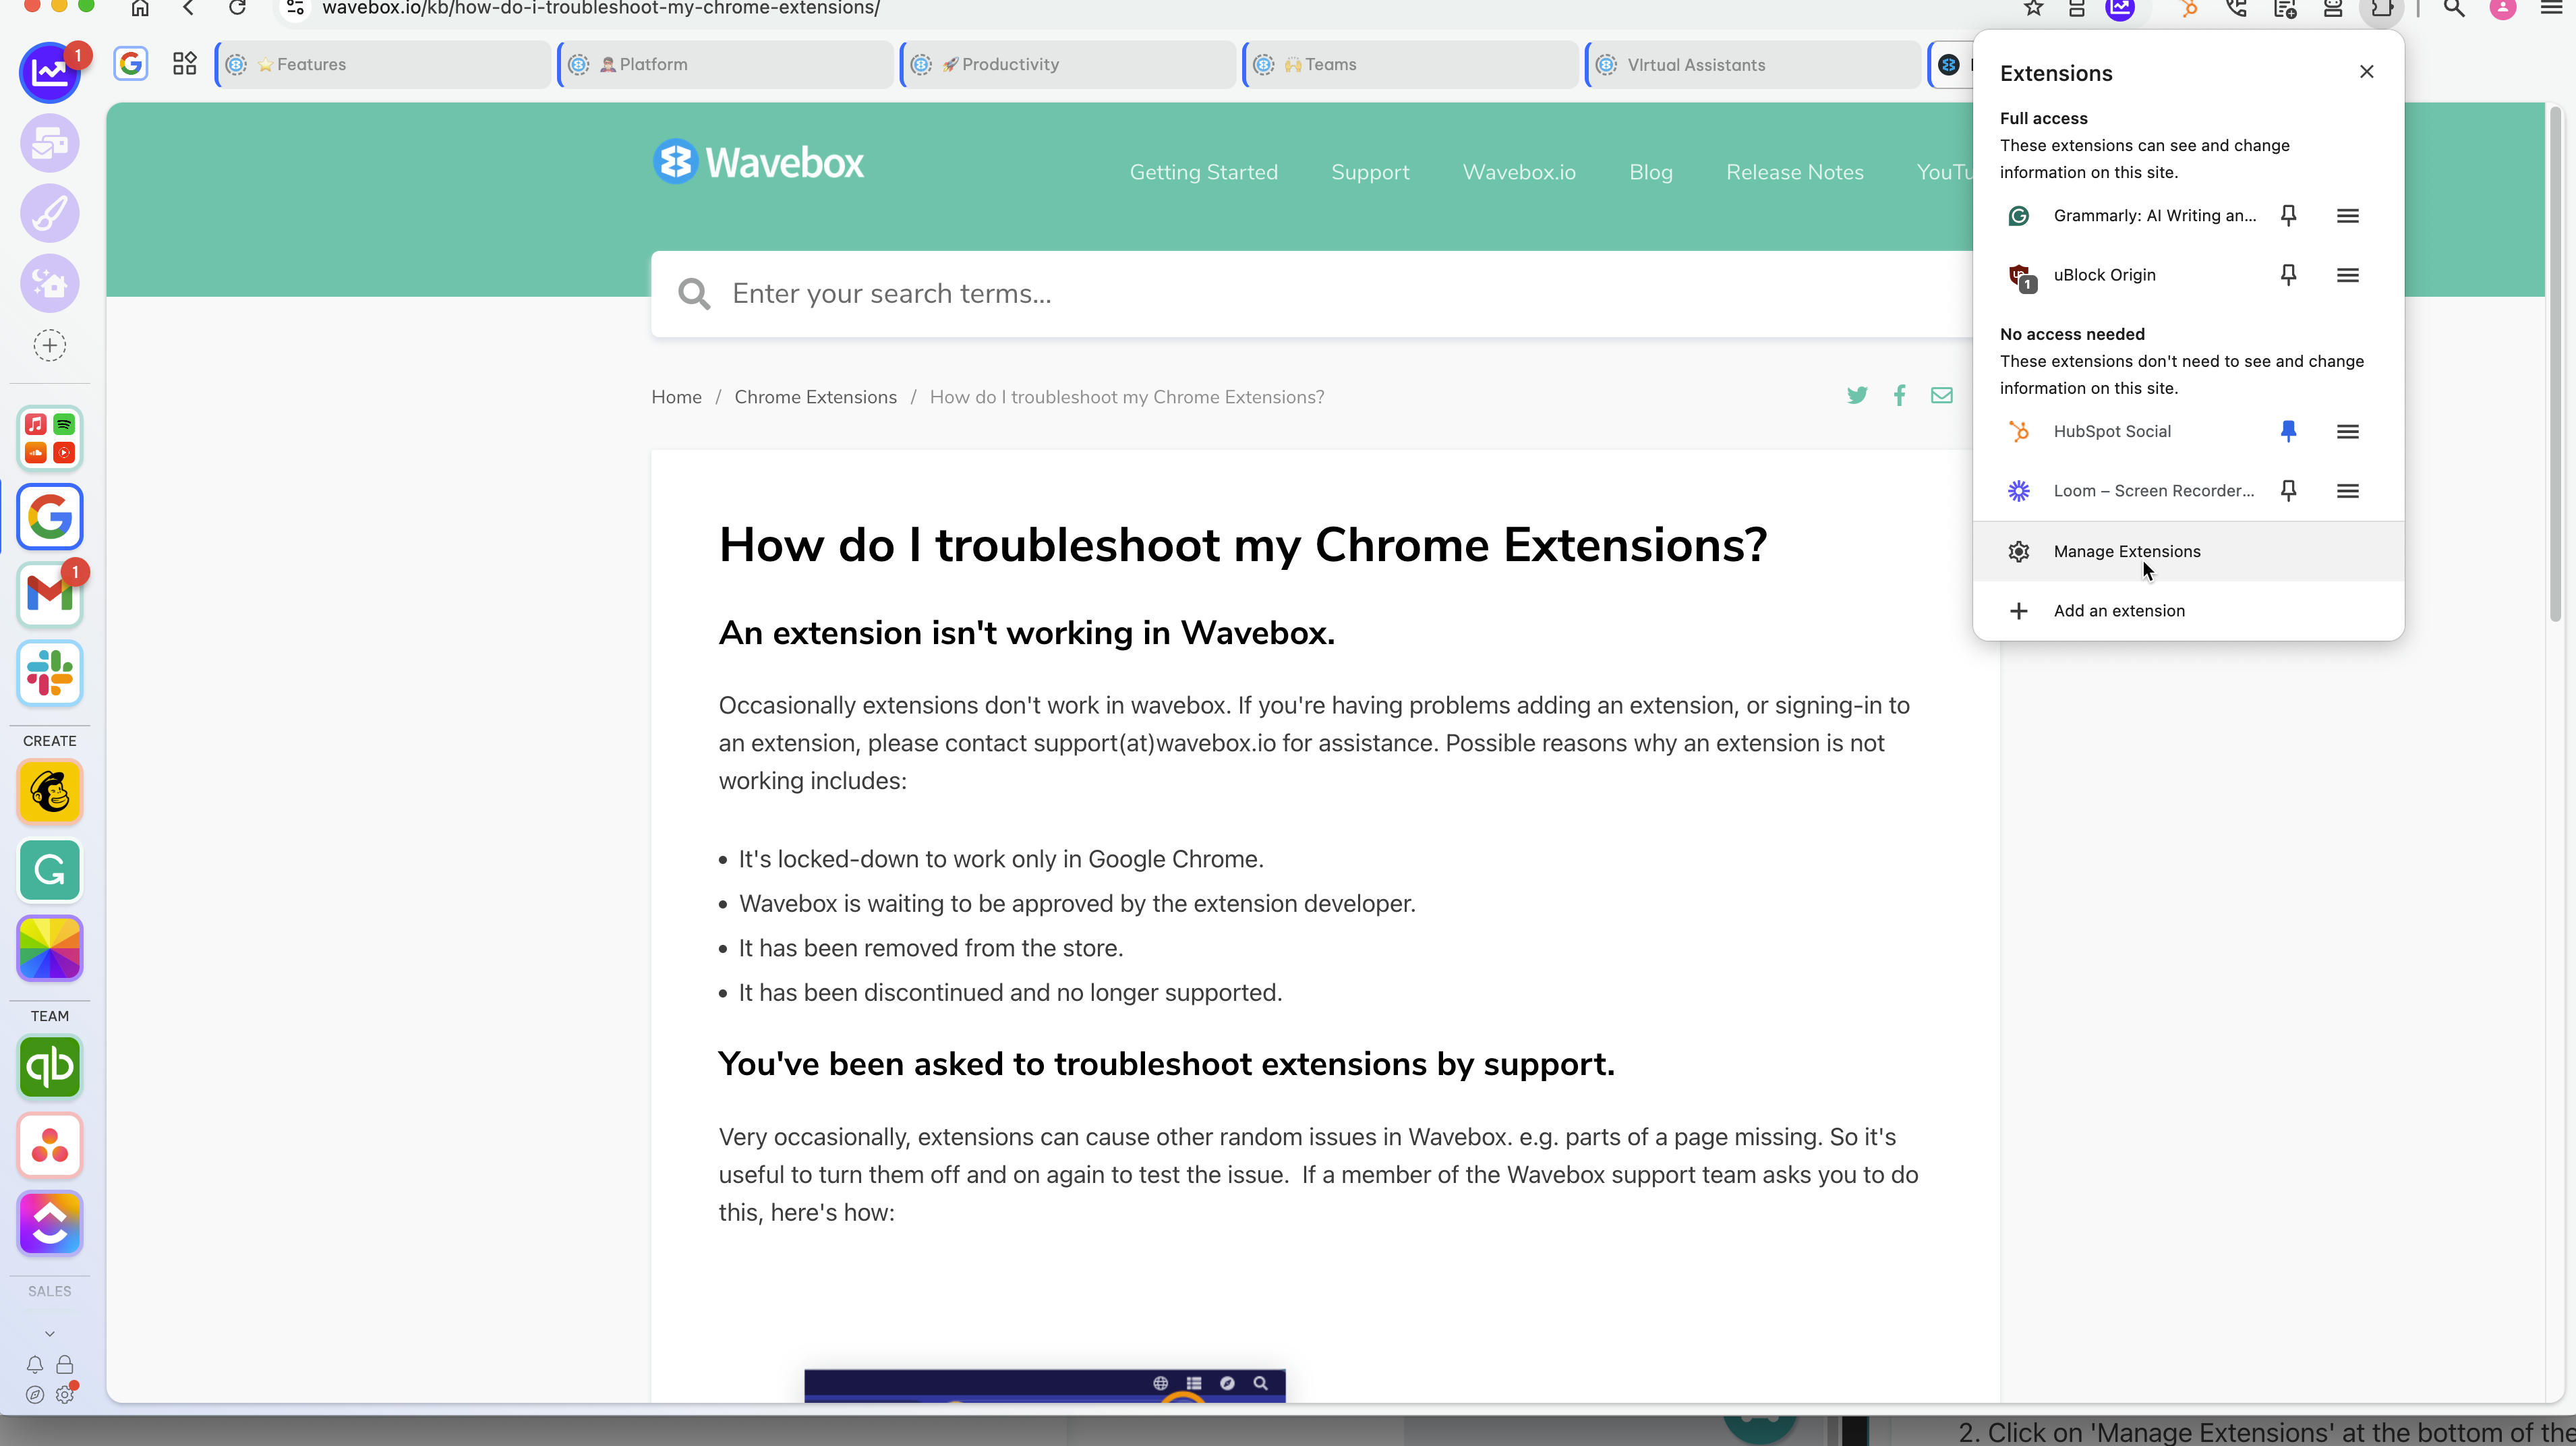
Task: Close the Extensions popup
Action: click(2366, 71)
